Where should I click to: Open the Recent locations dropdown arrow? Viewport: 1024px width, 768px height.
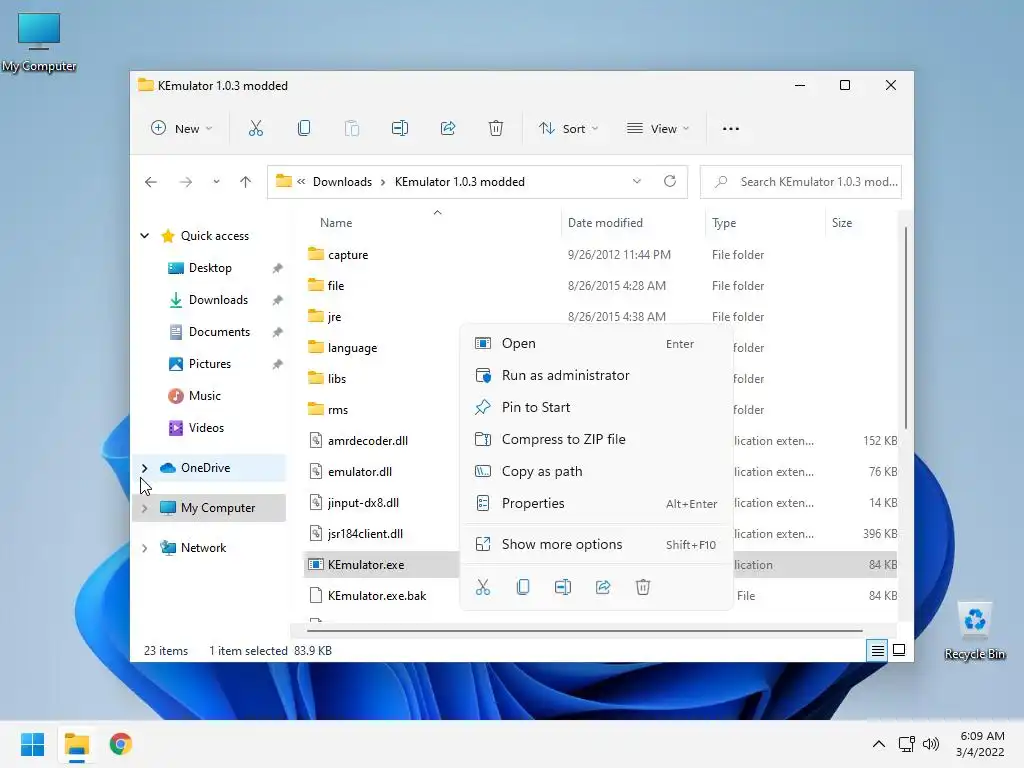point(216,182)
